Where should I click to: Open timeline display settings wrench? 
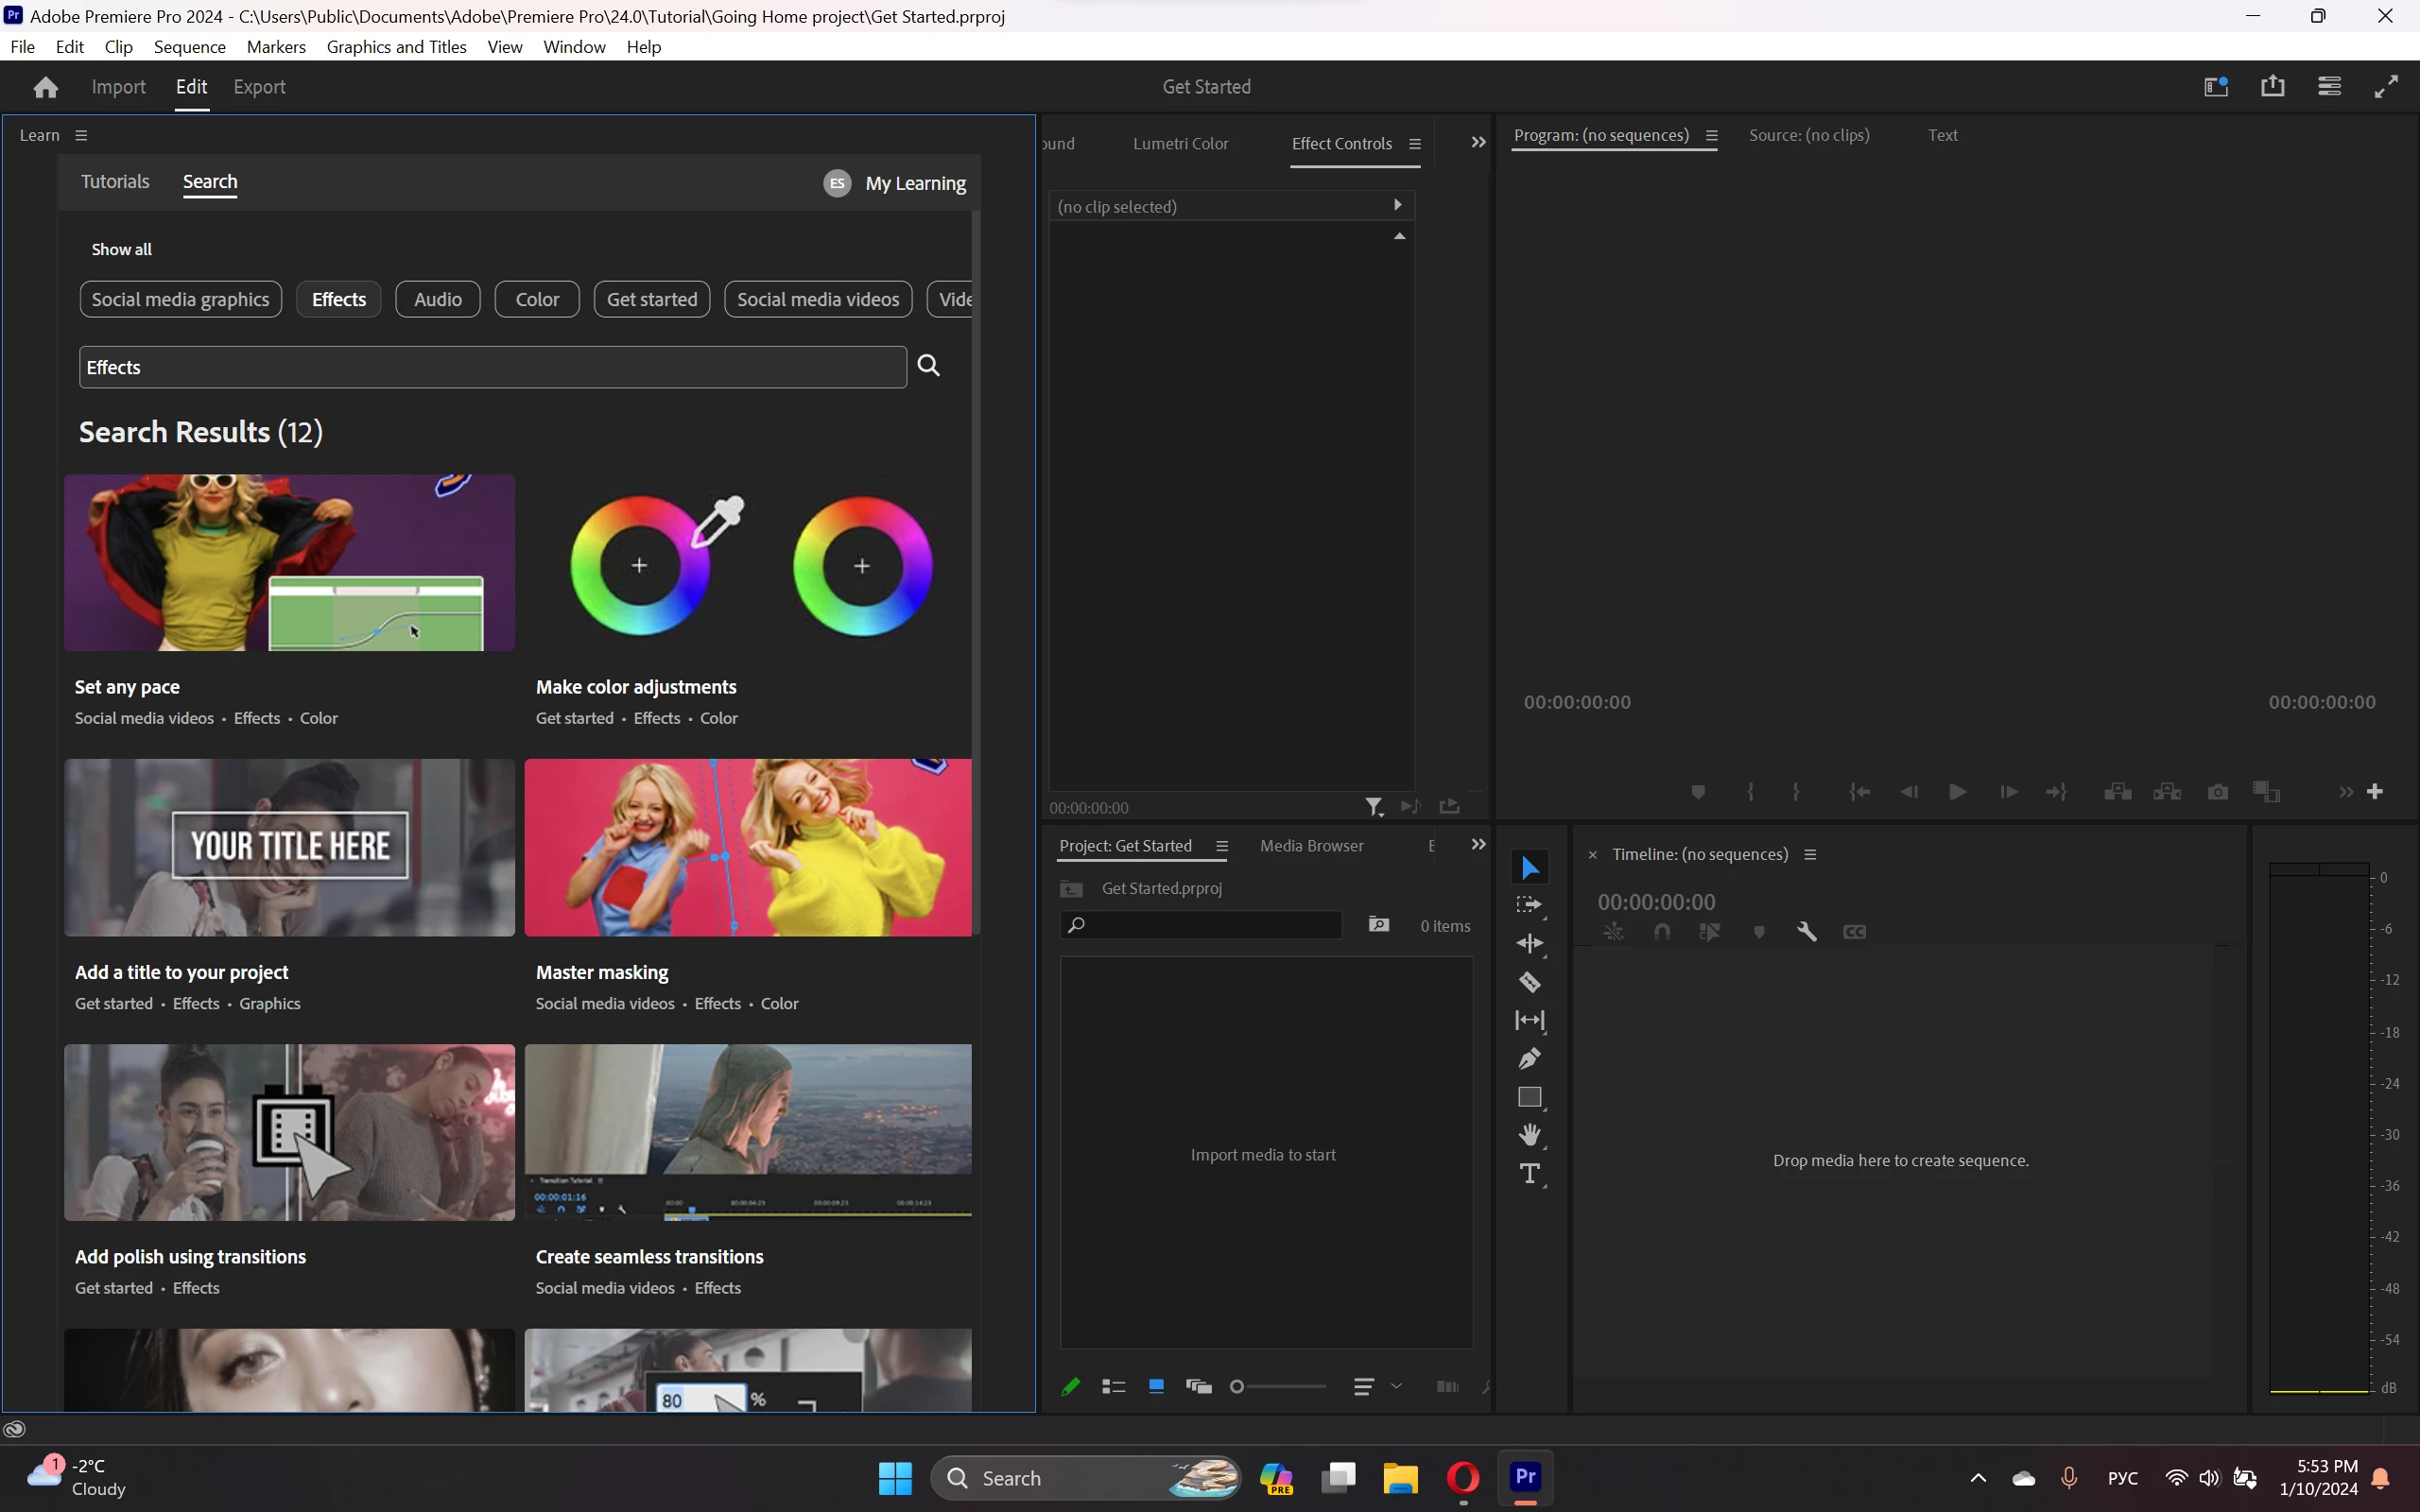coord(1806,932)
